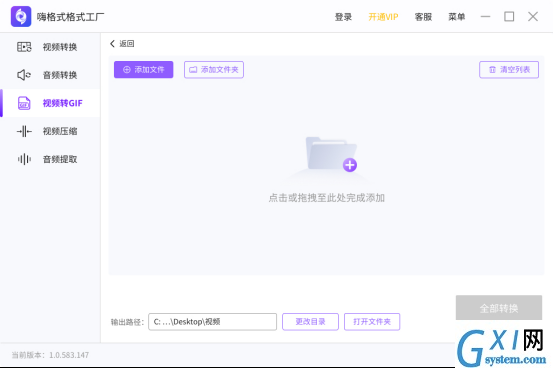
Task: Click the 全部转换 button
Action: click(x=499, y=308)
